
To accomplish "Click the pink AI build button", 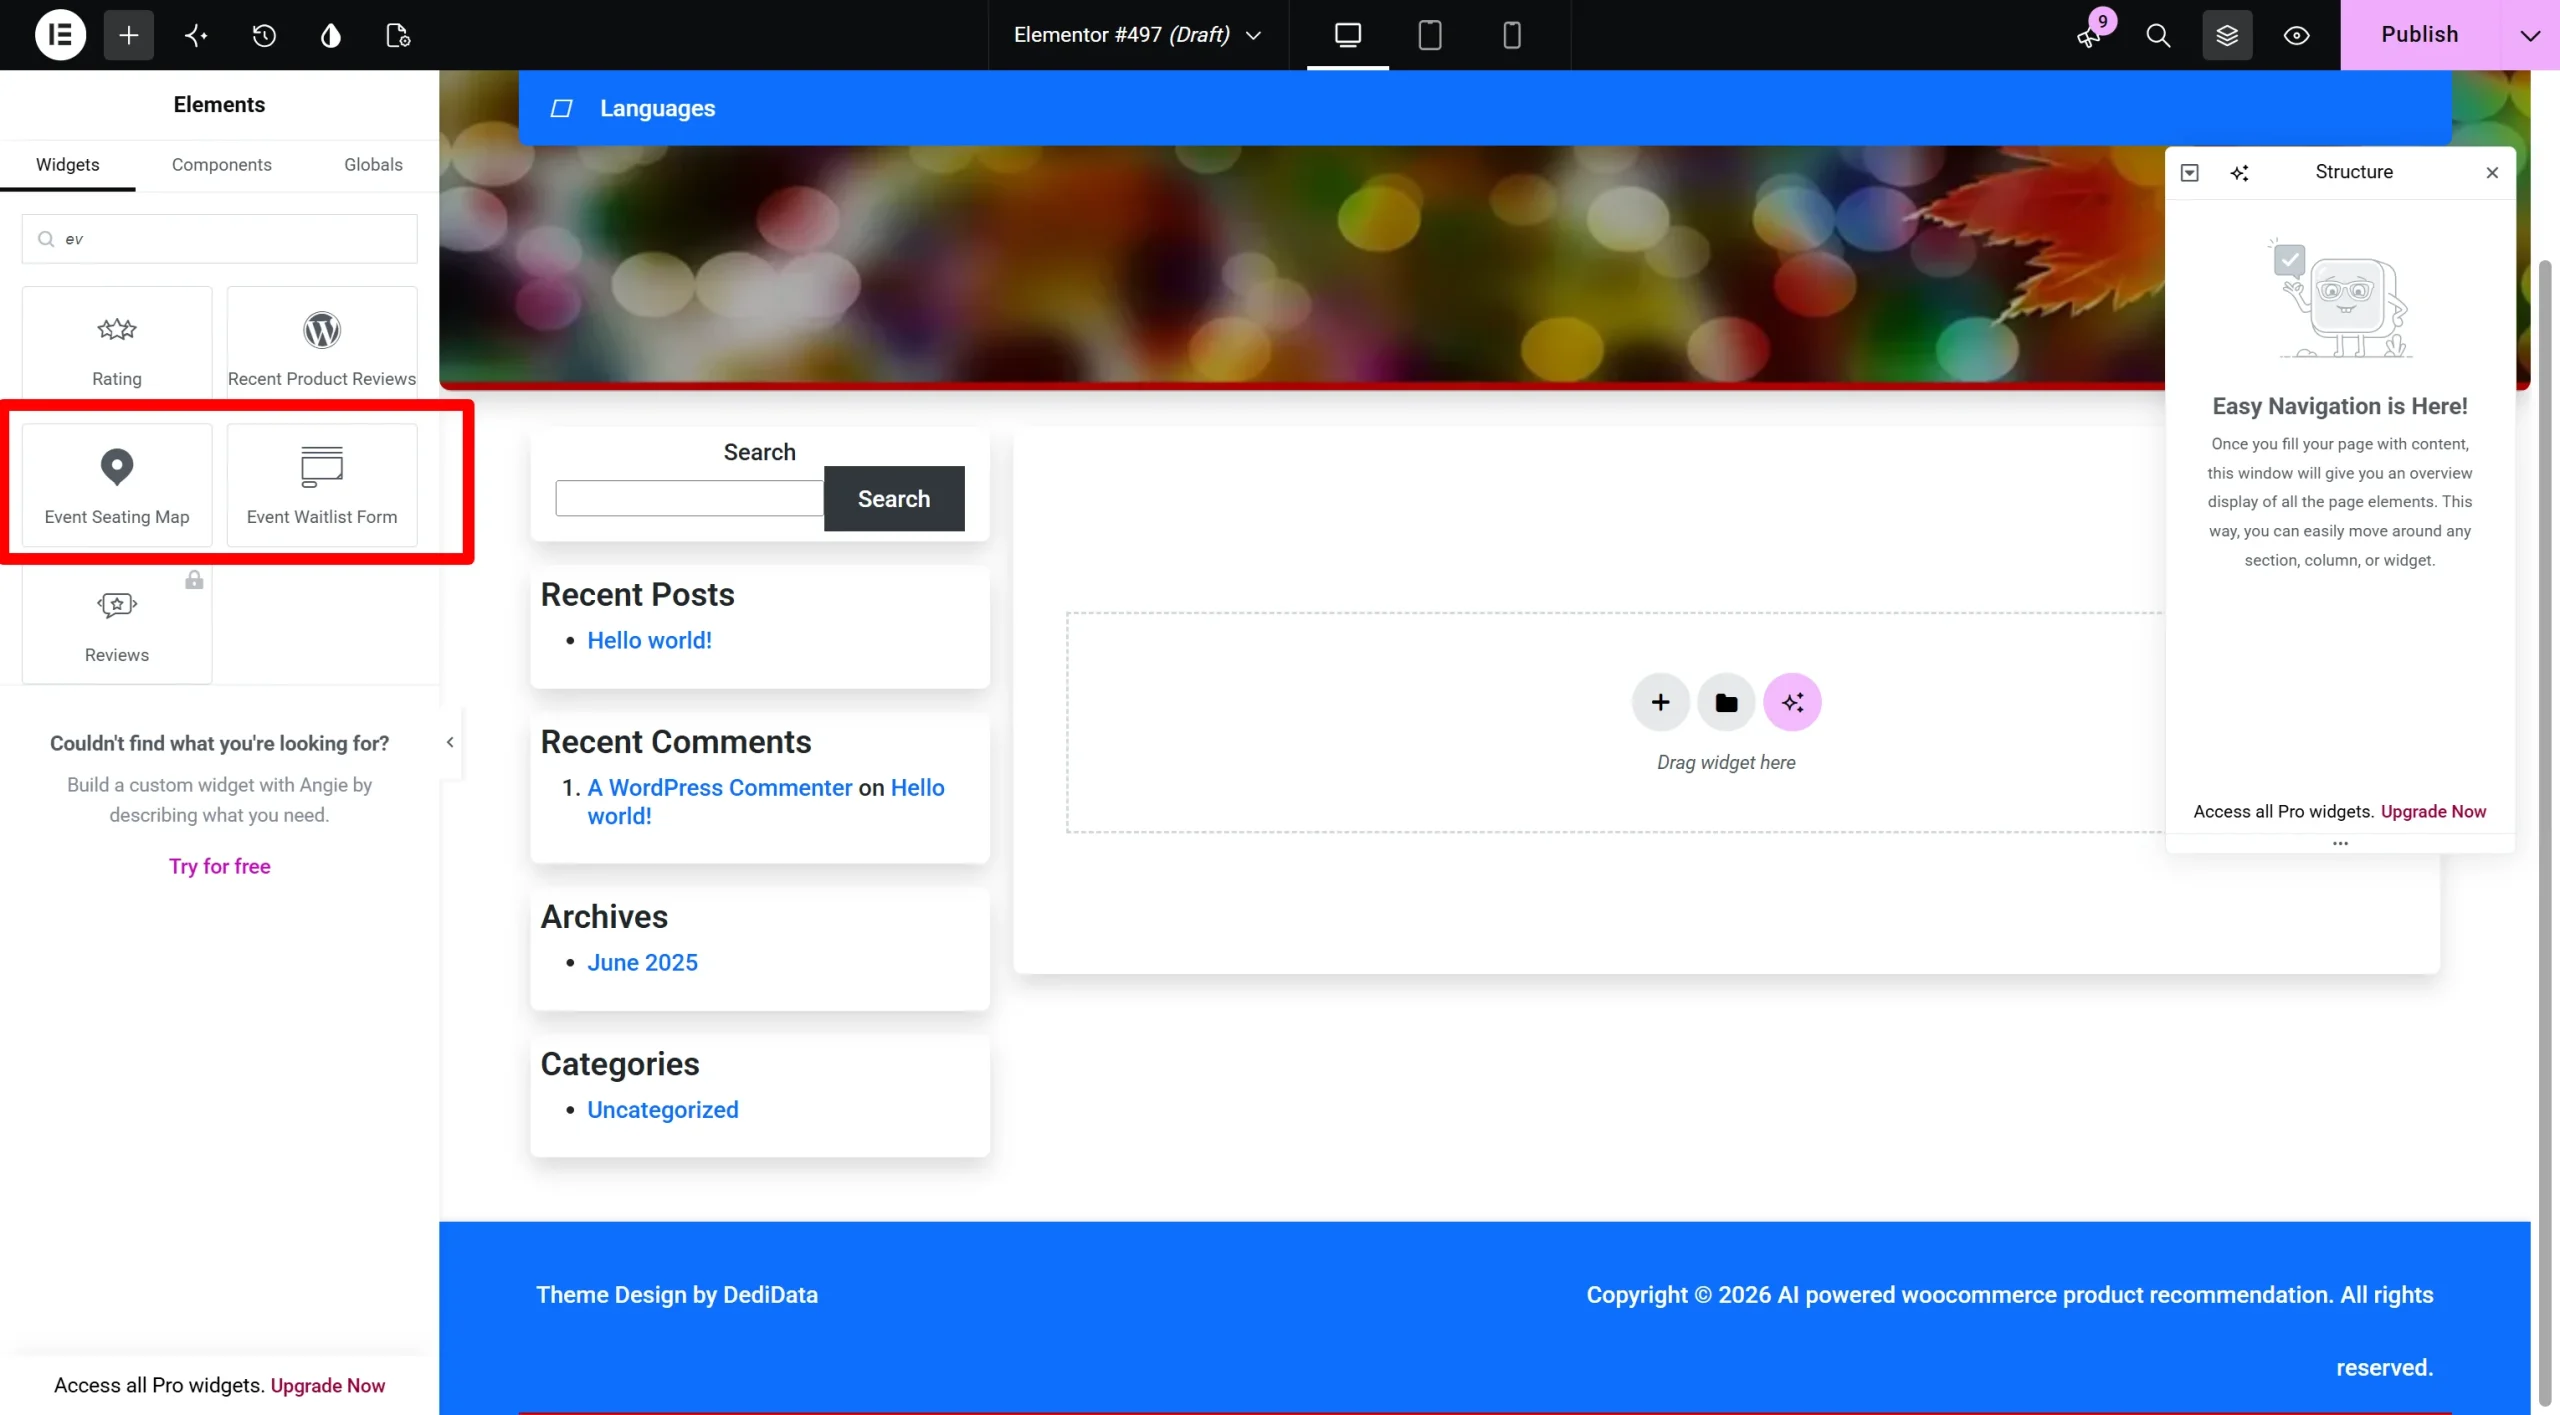I will [1792, 702].
